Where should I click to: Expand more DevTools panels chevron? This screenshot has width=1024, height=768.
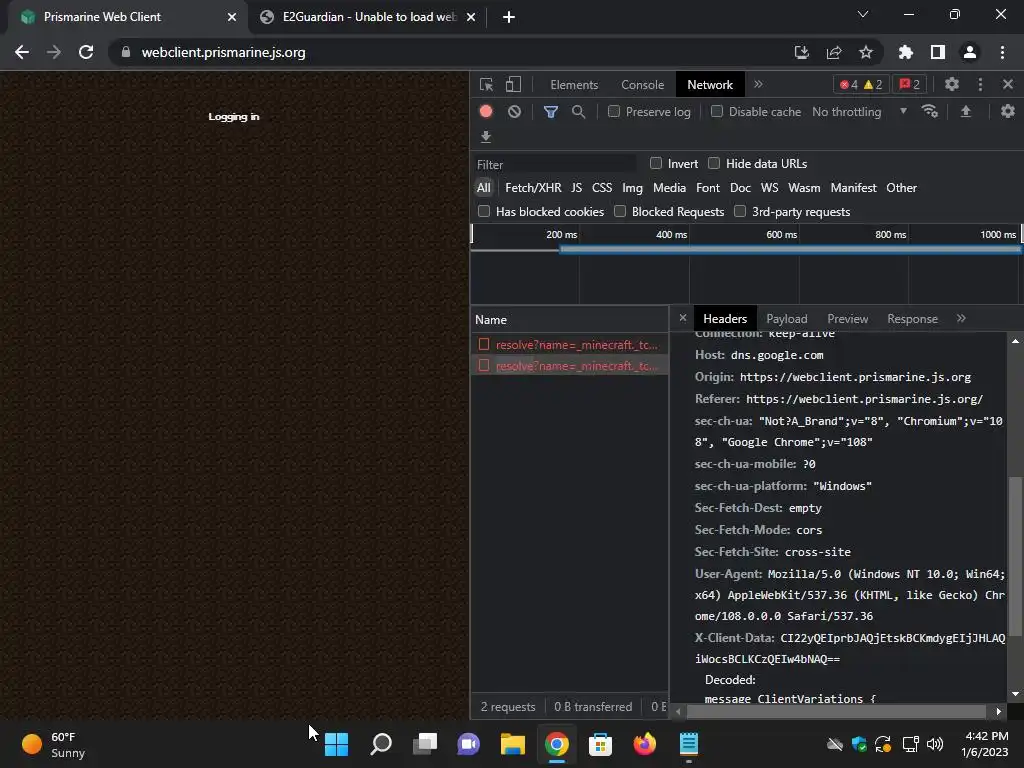pos(758,84)
